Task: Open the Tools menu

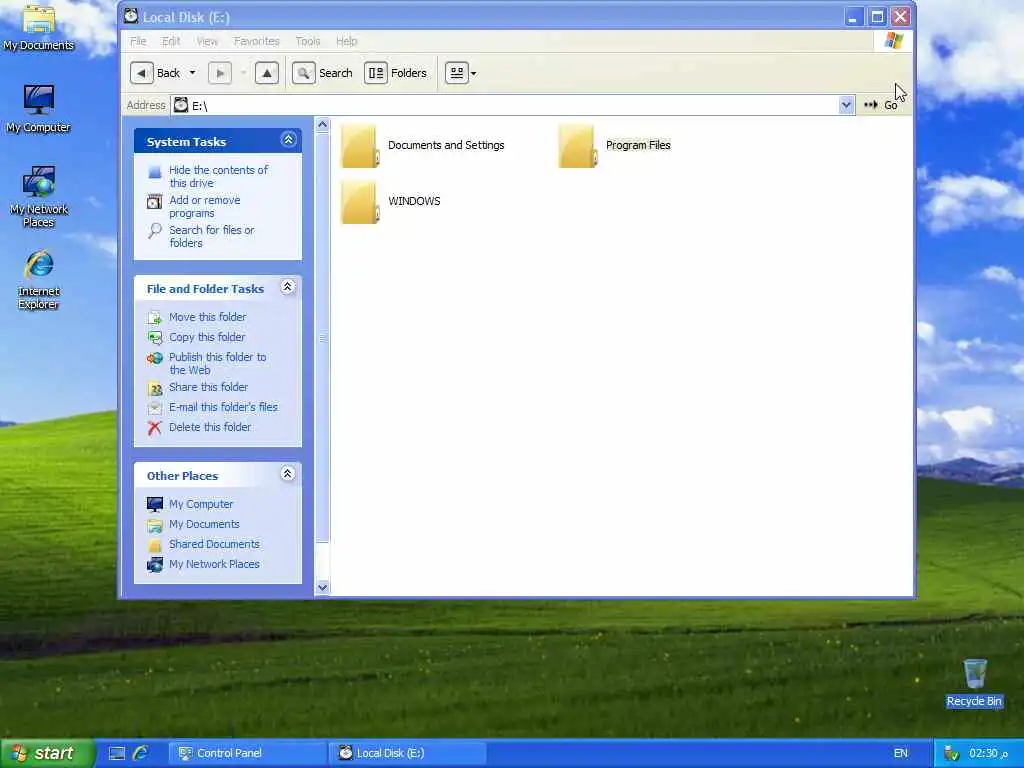Action: pos(308,41)
